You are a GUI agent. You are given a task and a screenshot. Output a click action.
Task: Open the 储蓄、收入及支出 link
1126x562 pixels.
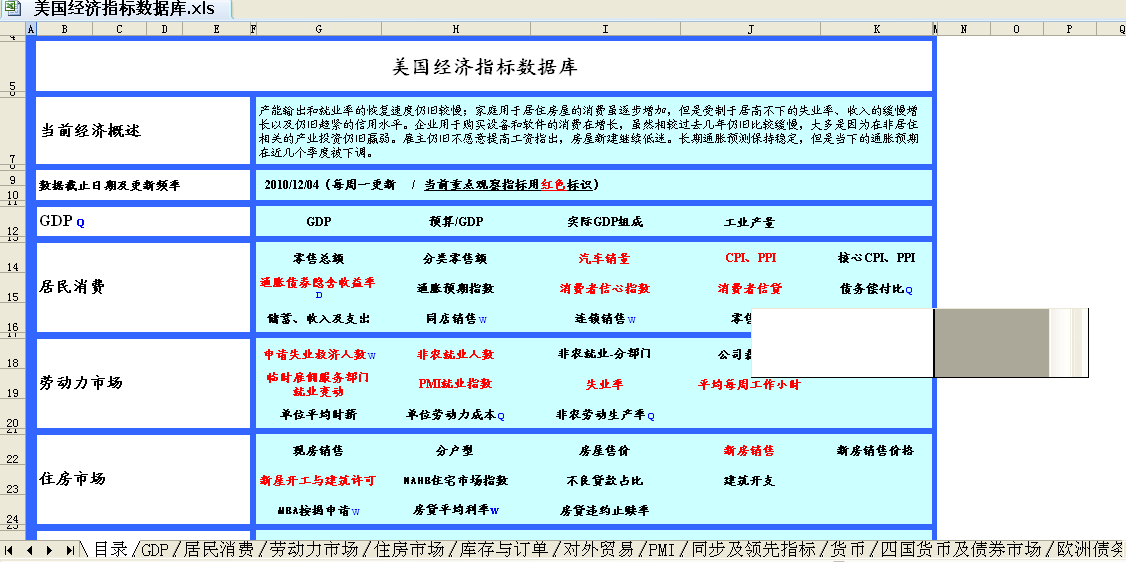[x=318, y=319]
